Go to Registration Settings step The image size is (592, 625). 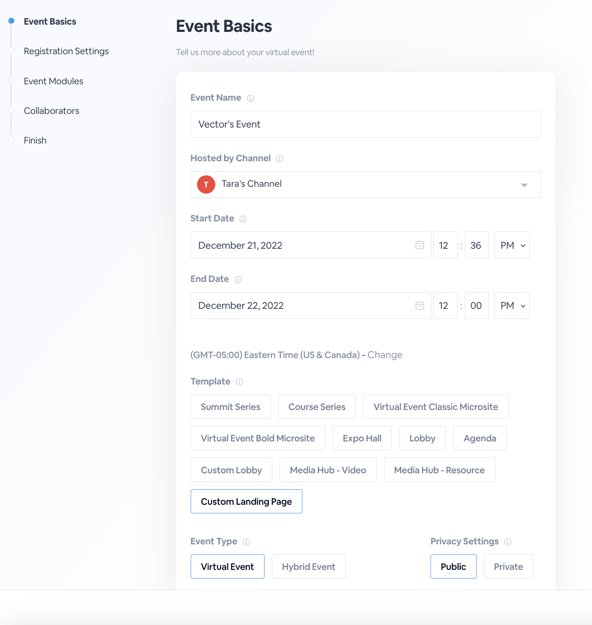click(66, 51)
